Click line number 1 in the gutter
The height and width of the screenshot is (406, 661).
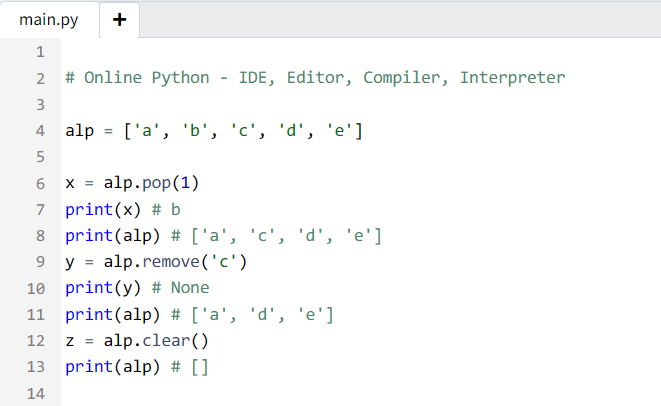[40, 52]
